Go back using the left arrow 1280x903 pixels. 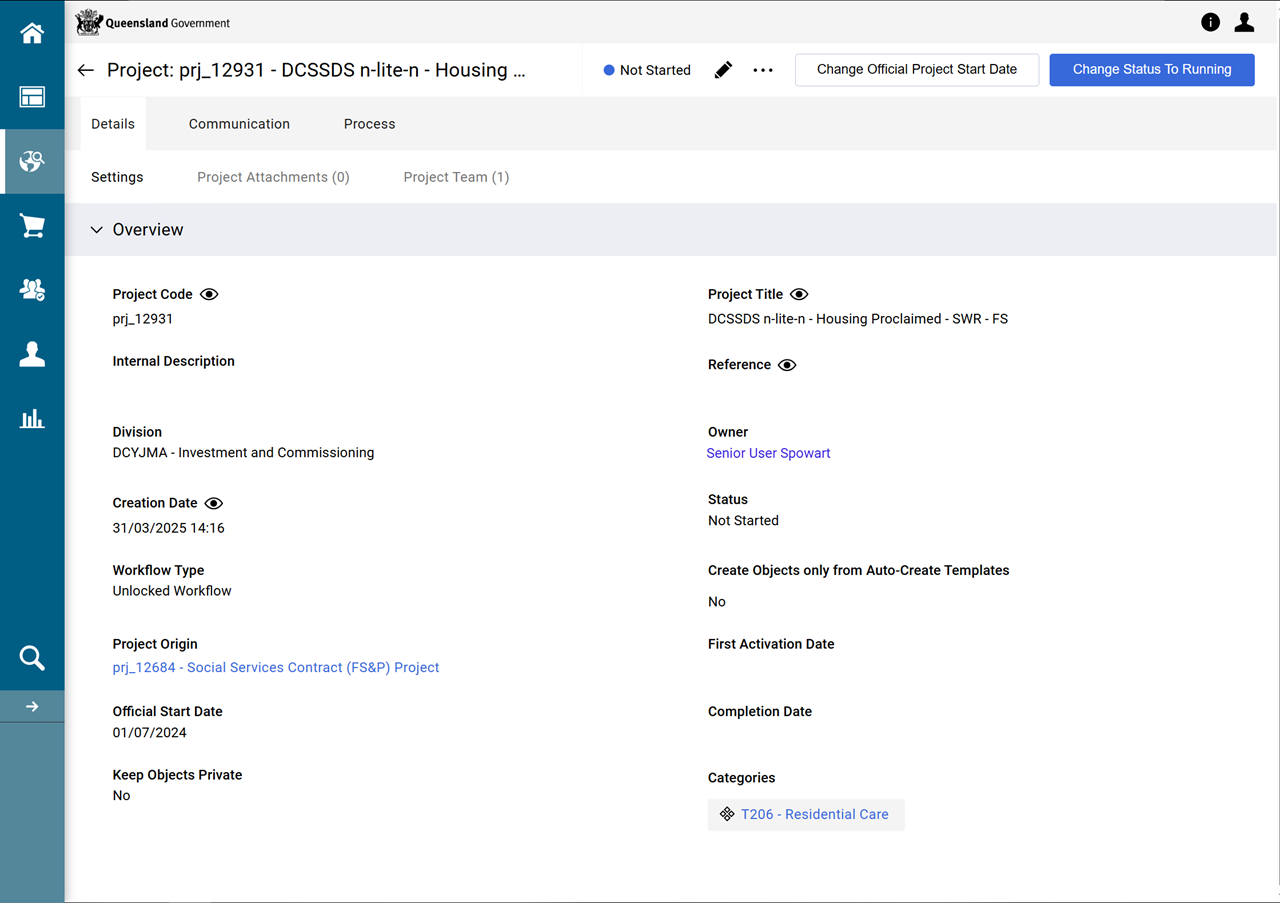point(86,70)
